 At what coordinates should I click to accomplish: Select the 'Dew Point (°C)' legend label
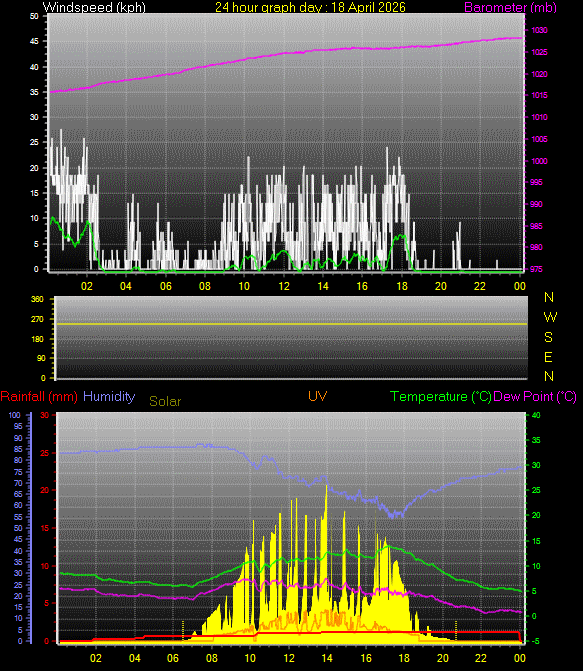tap(535, 397)
